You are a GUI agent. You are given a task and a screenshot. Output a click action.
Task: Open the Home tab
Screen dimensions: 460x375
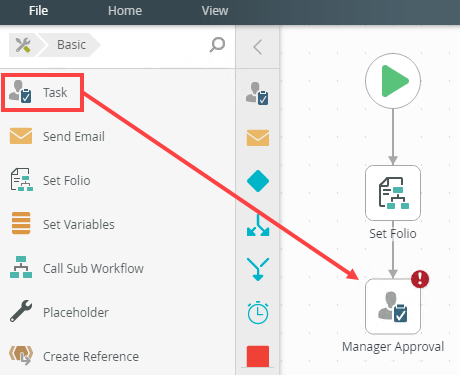pos(125,11)
